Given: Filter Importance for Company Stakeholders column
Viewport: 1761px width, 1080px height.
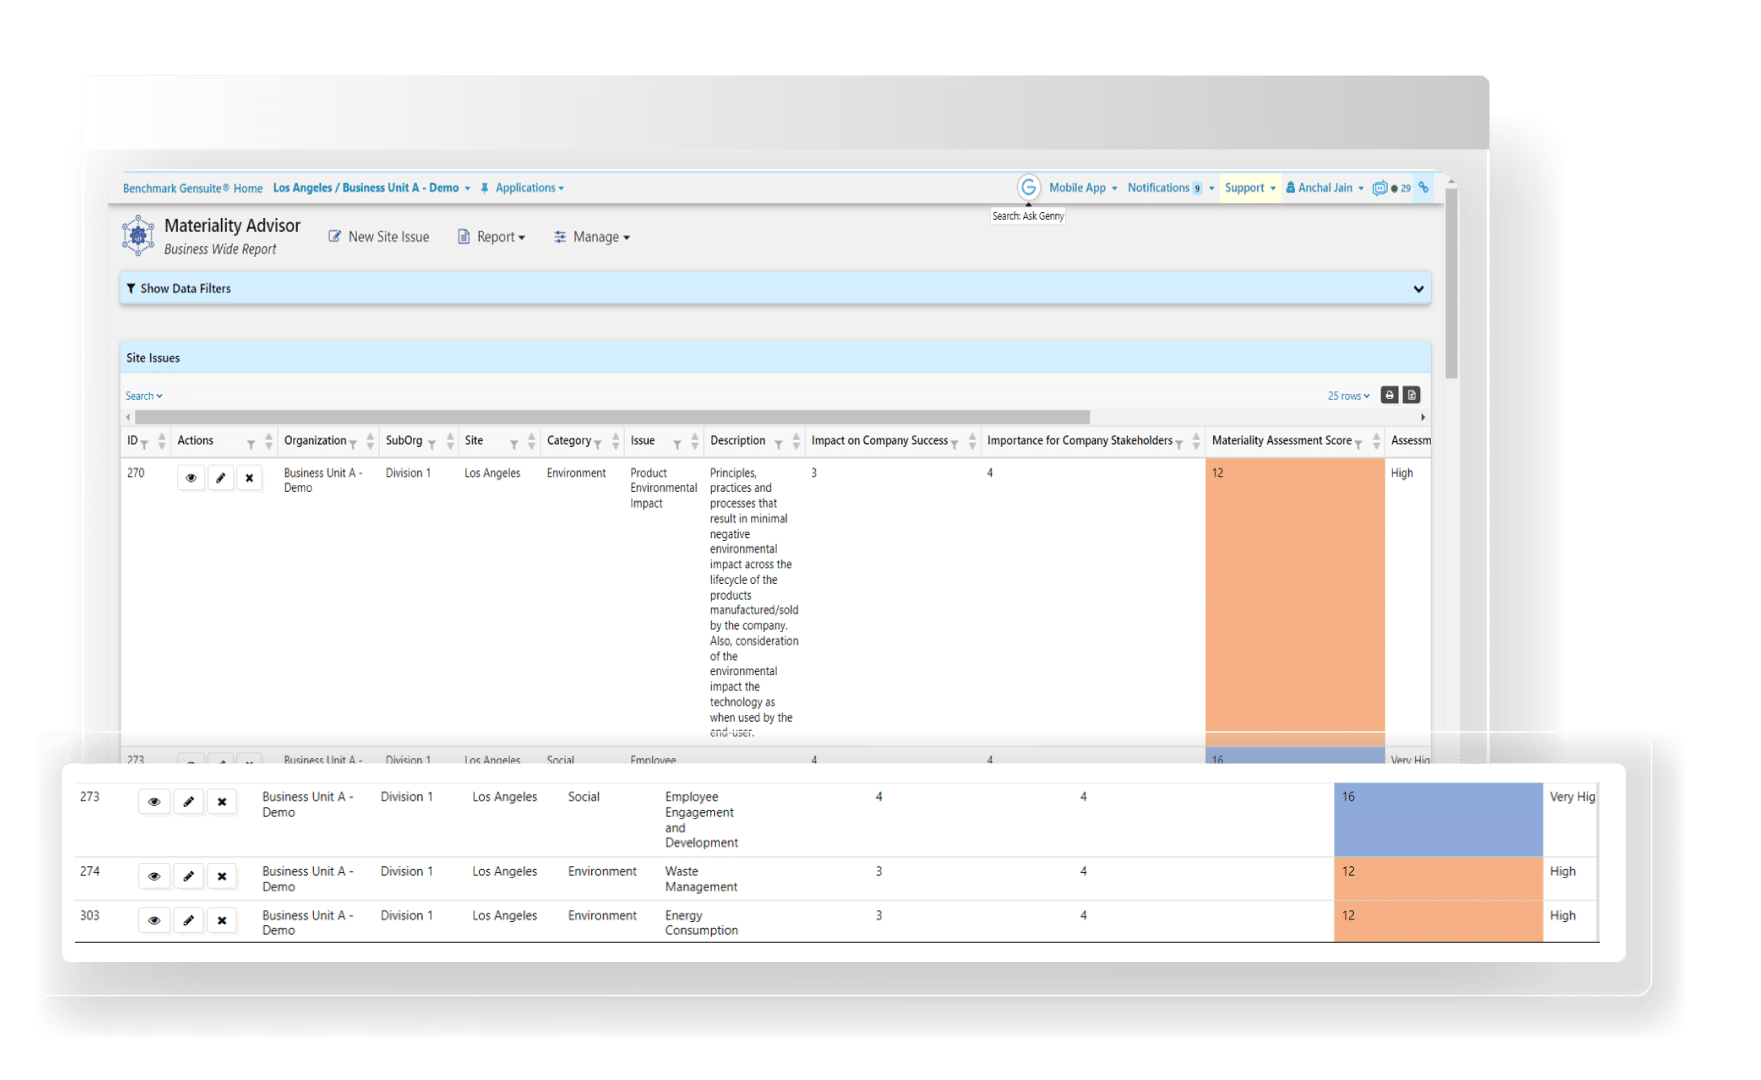Looking at the screenshot, I should 1179,444.
